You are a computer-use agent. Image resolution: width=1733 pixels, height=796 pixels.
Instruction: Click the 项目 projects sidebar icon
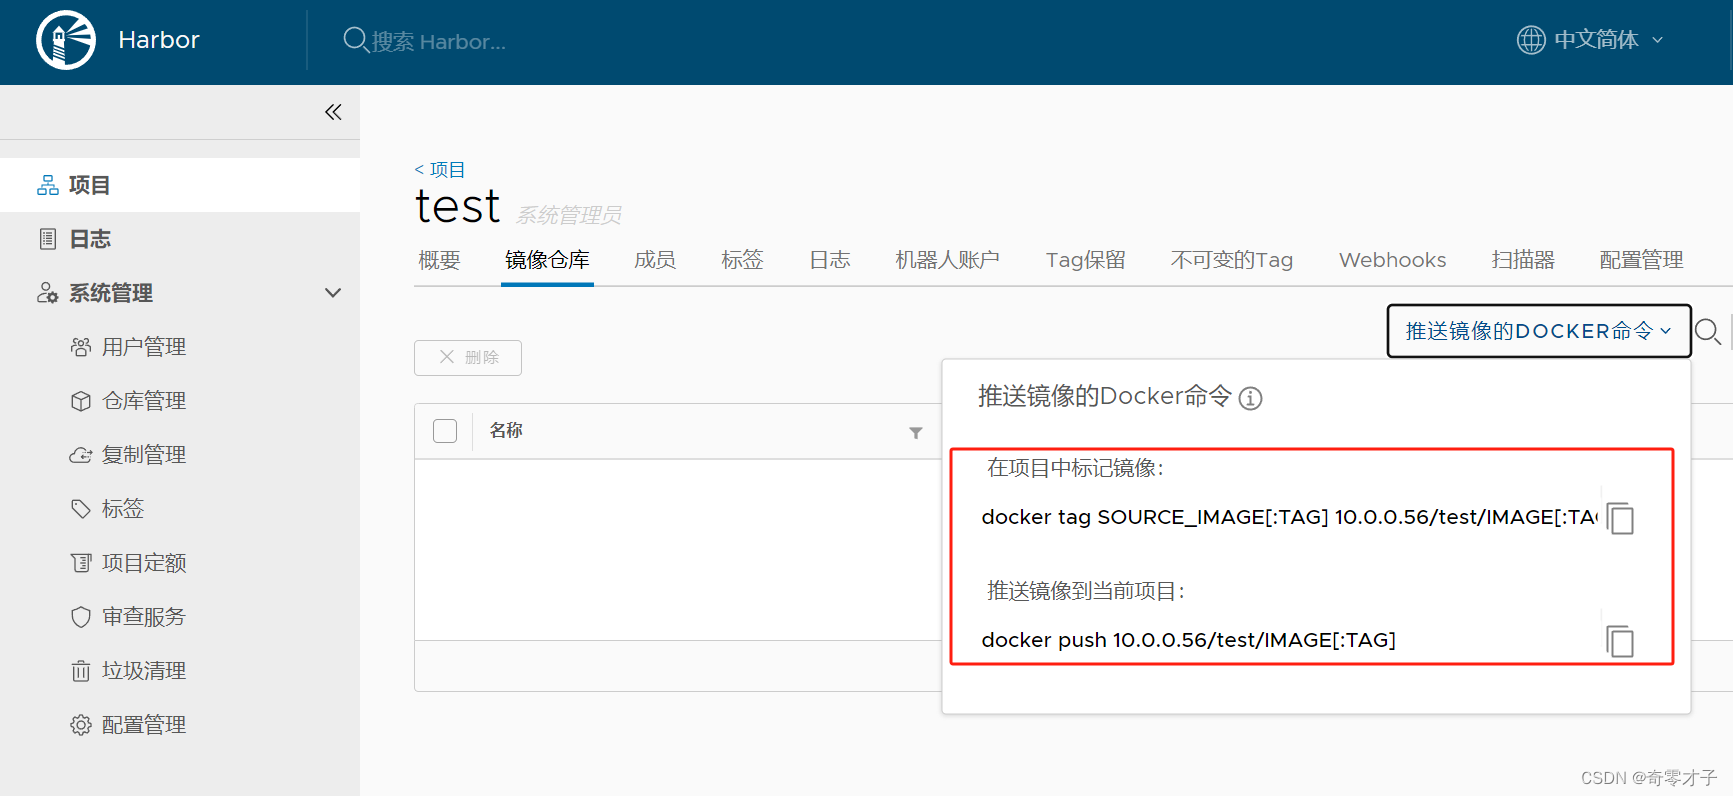pyautogui.click(x=48, y=185)
